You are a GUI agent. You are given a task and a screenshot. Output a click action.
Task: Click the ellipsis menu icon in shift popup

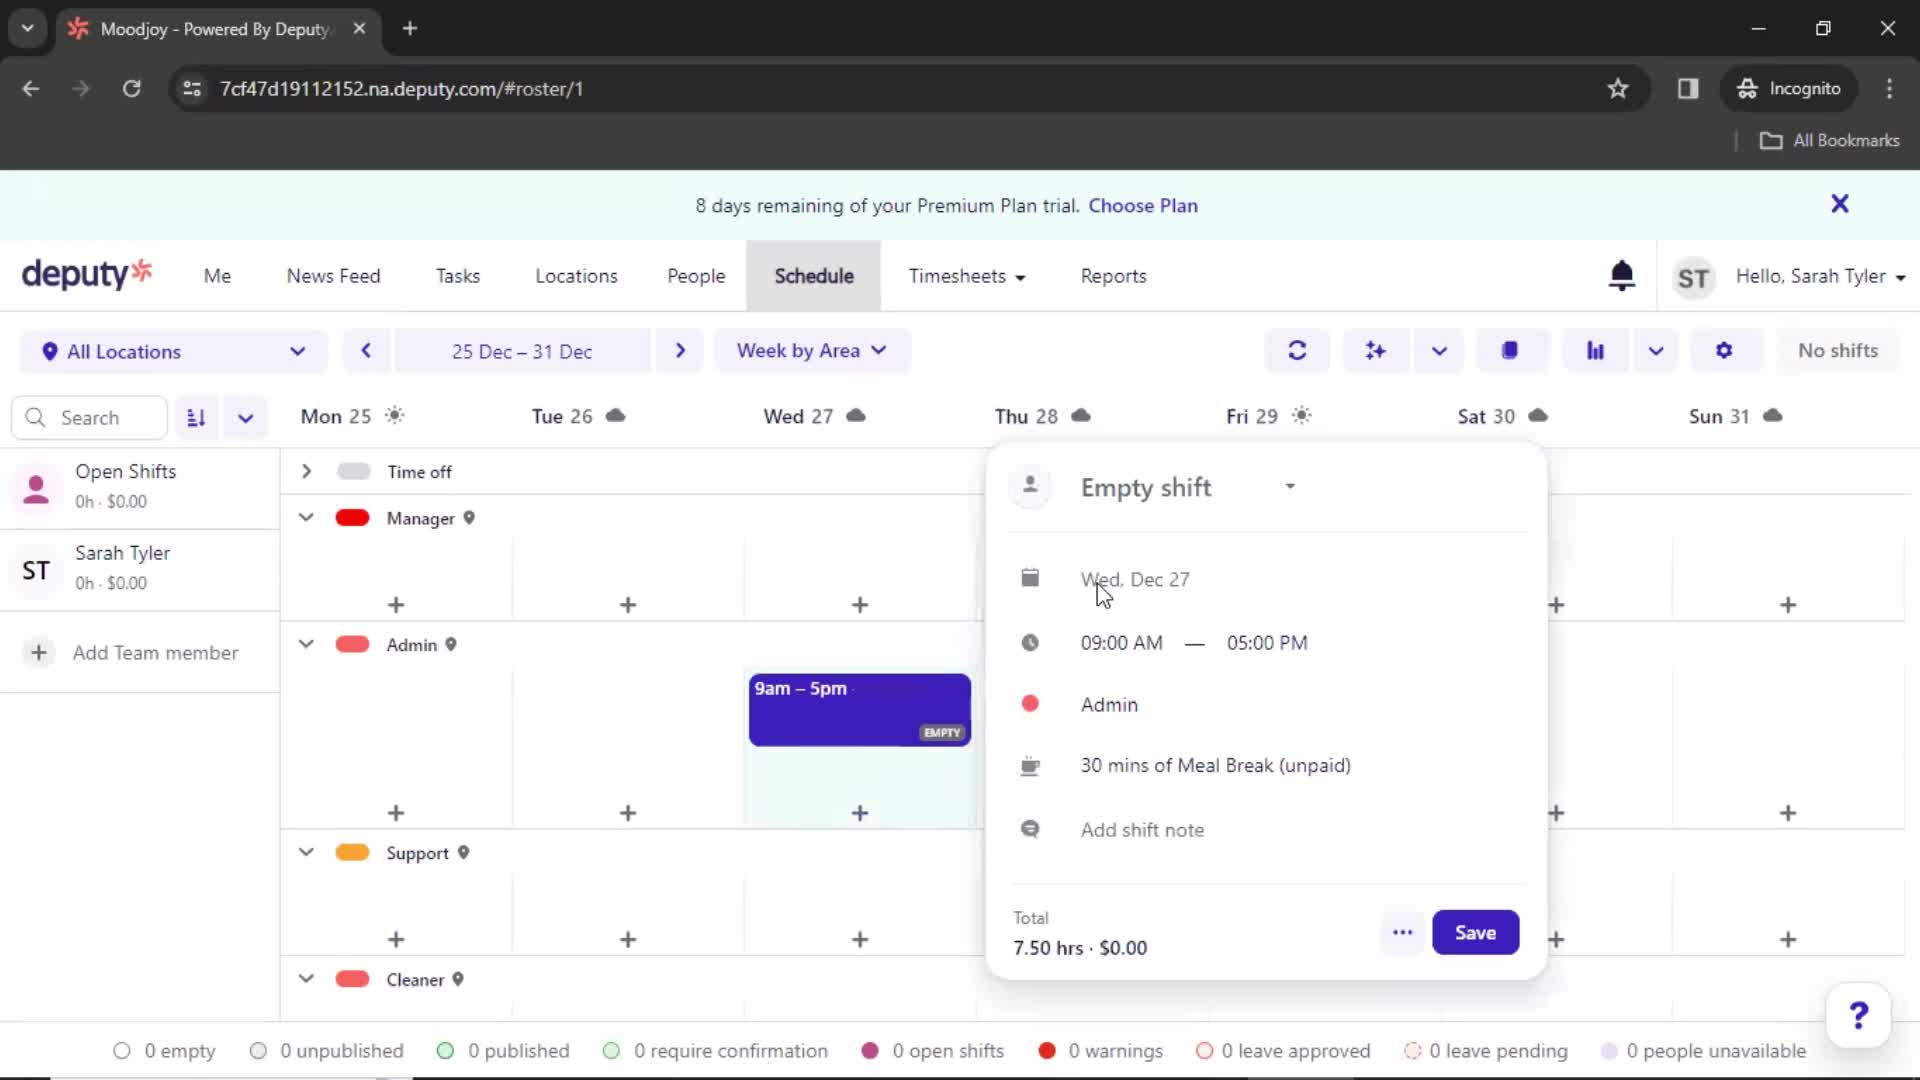point(1402,932)
